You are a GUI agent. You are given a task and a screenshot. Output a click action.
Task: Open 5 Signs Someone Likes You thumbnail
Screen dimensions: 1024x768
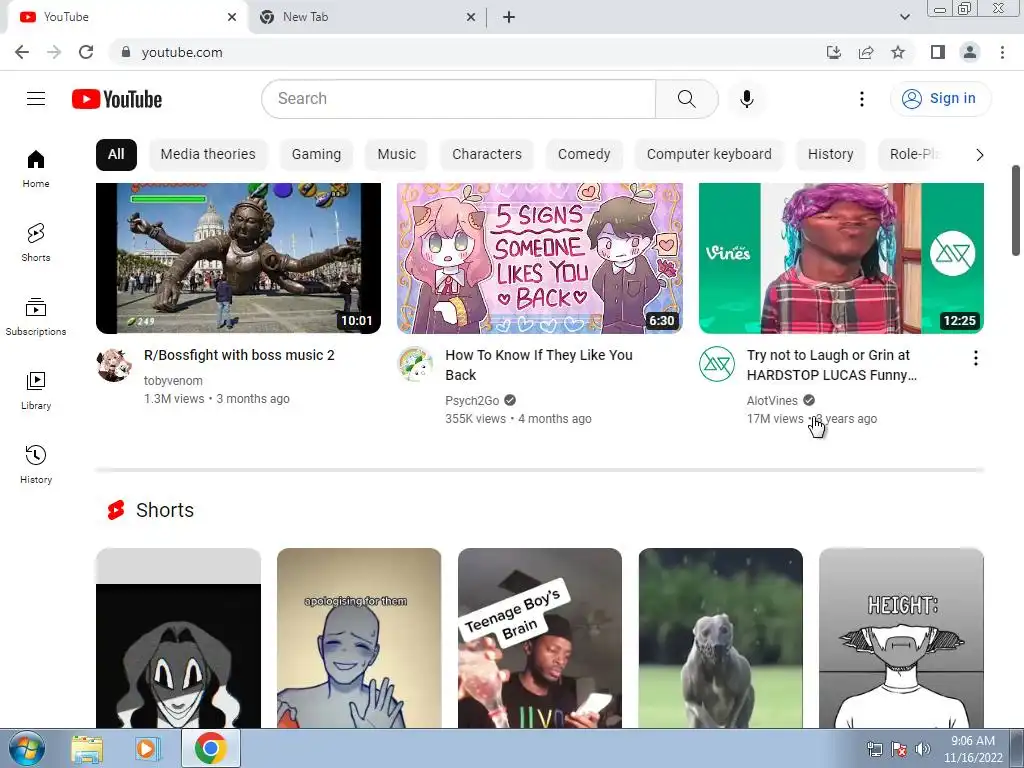[540, 259]
